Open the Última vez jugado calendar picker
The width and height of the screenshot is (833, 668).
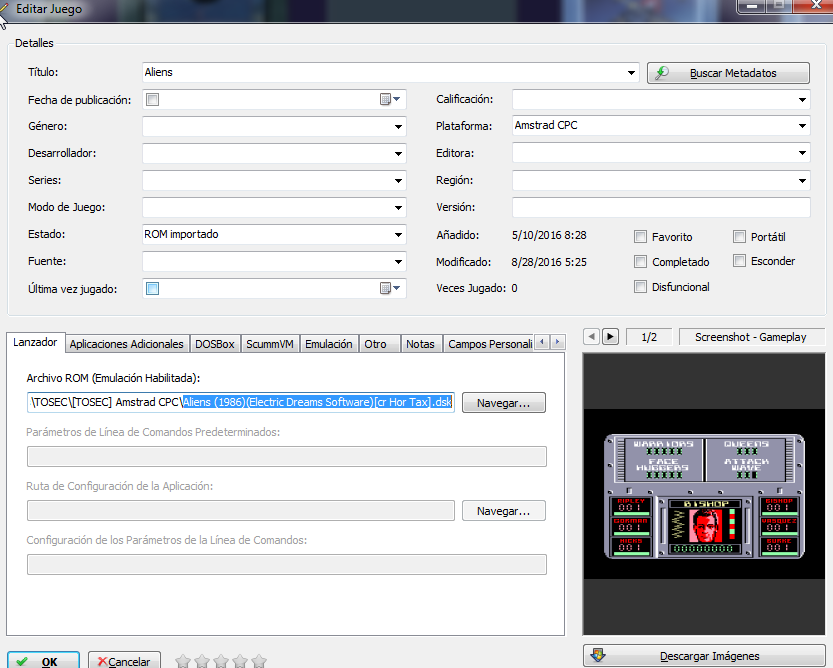(390, 288)
